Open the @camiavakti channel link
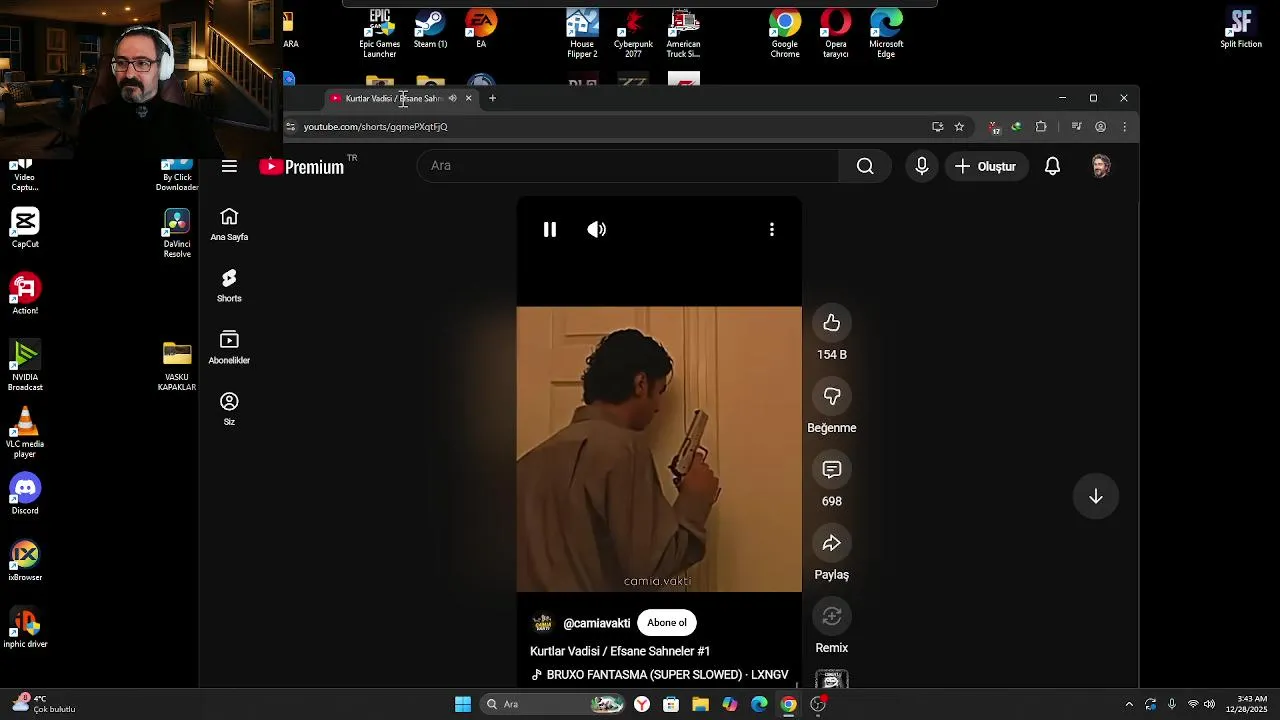This screenshot has height=720, width=1280. 597,623
